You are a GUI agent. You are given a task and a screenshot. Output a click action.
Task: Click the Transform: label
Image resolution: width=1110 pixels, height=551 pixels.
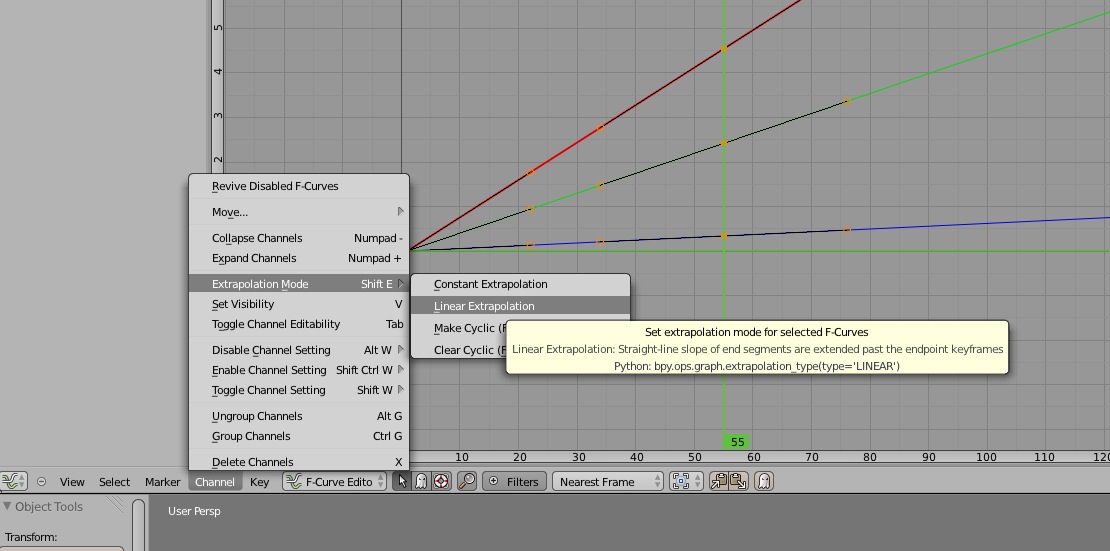coord(31,537)
